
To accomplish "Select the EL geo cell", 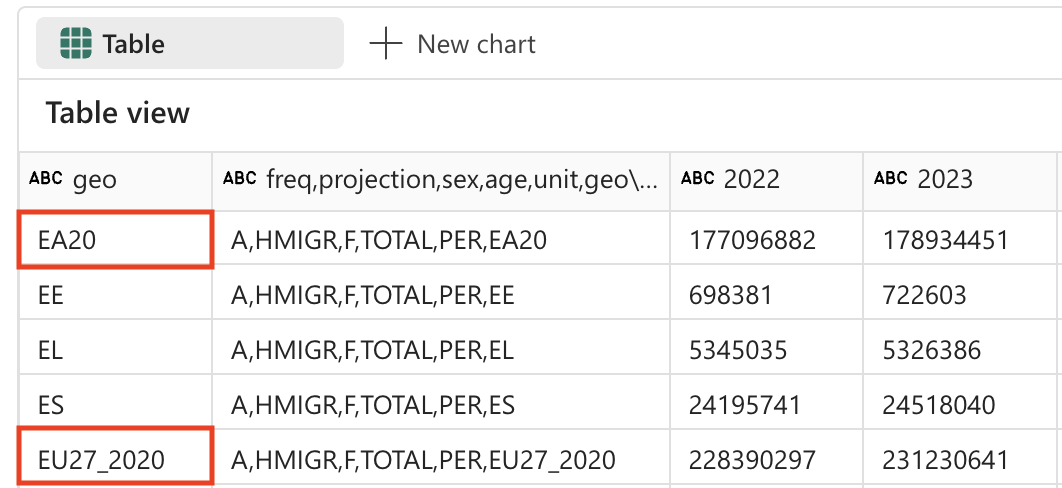I will click(x=115, y=349).
